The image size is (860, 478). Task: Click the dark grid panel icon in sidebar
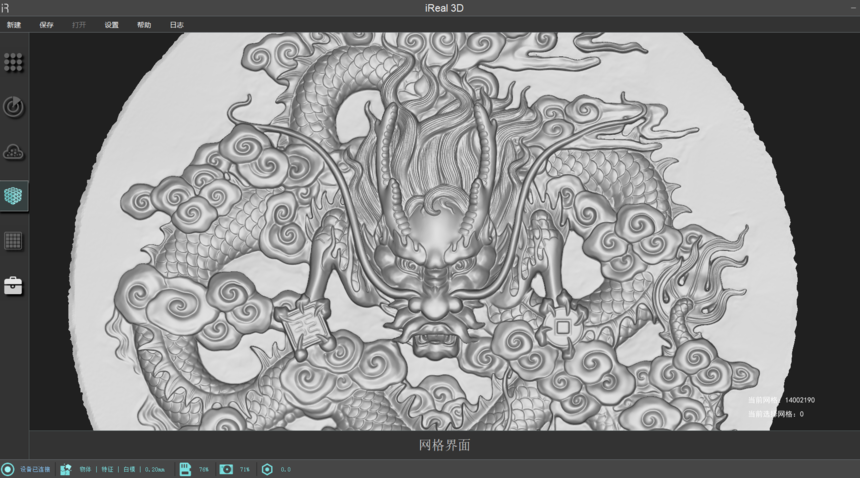pos(13,241)
